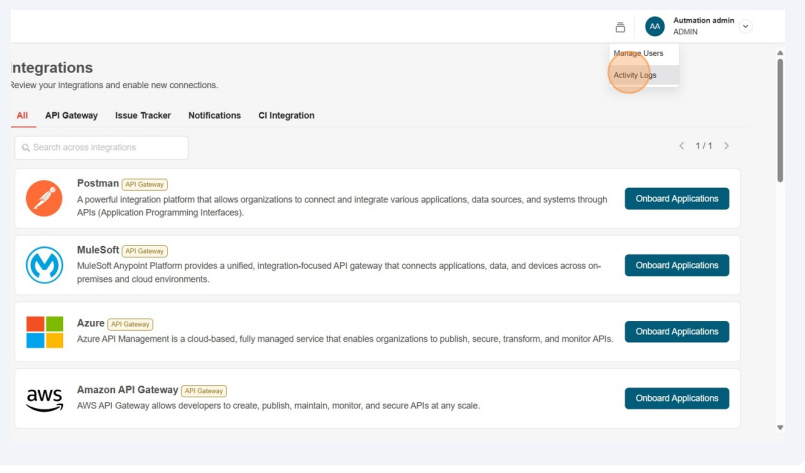Click the MuleSoft logo icon
Image resolution: width=805 pixels, height=473 pixels.
(x=45, y=265)
